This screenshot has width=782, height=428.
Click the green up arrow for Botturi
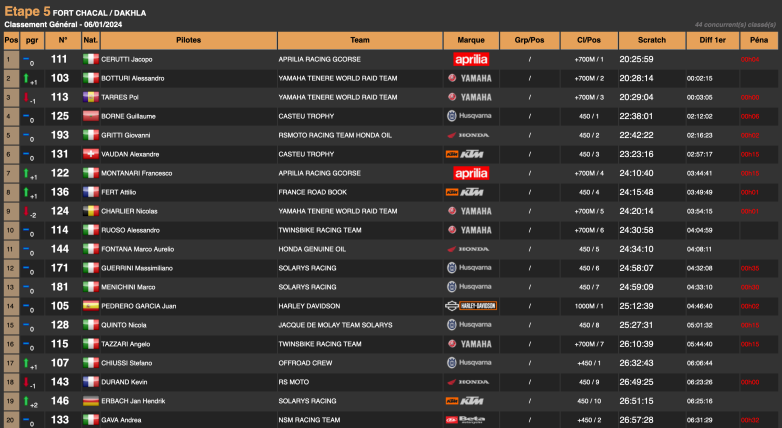click(x=27, y=77)
